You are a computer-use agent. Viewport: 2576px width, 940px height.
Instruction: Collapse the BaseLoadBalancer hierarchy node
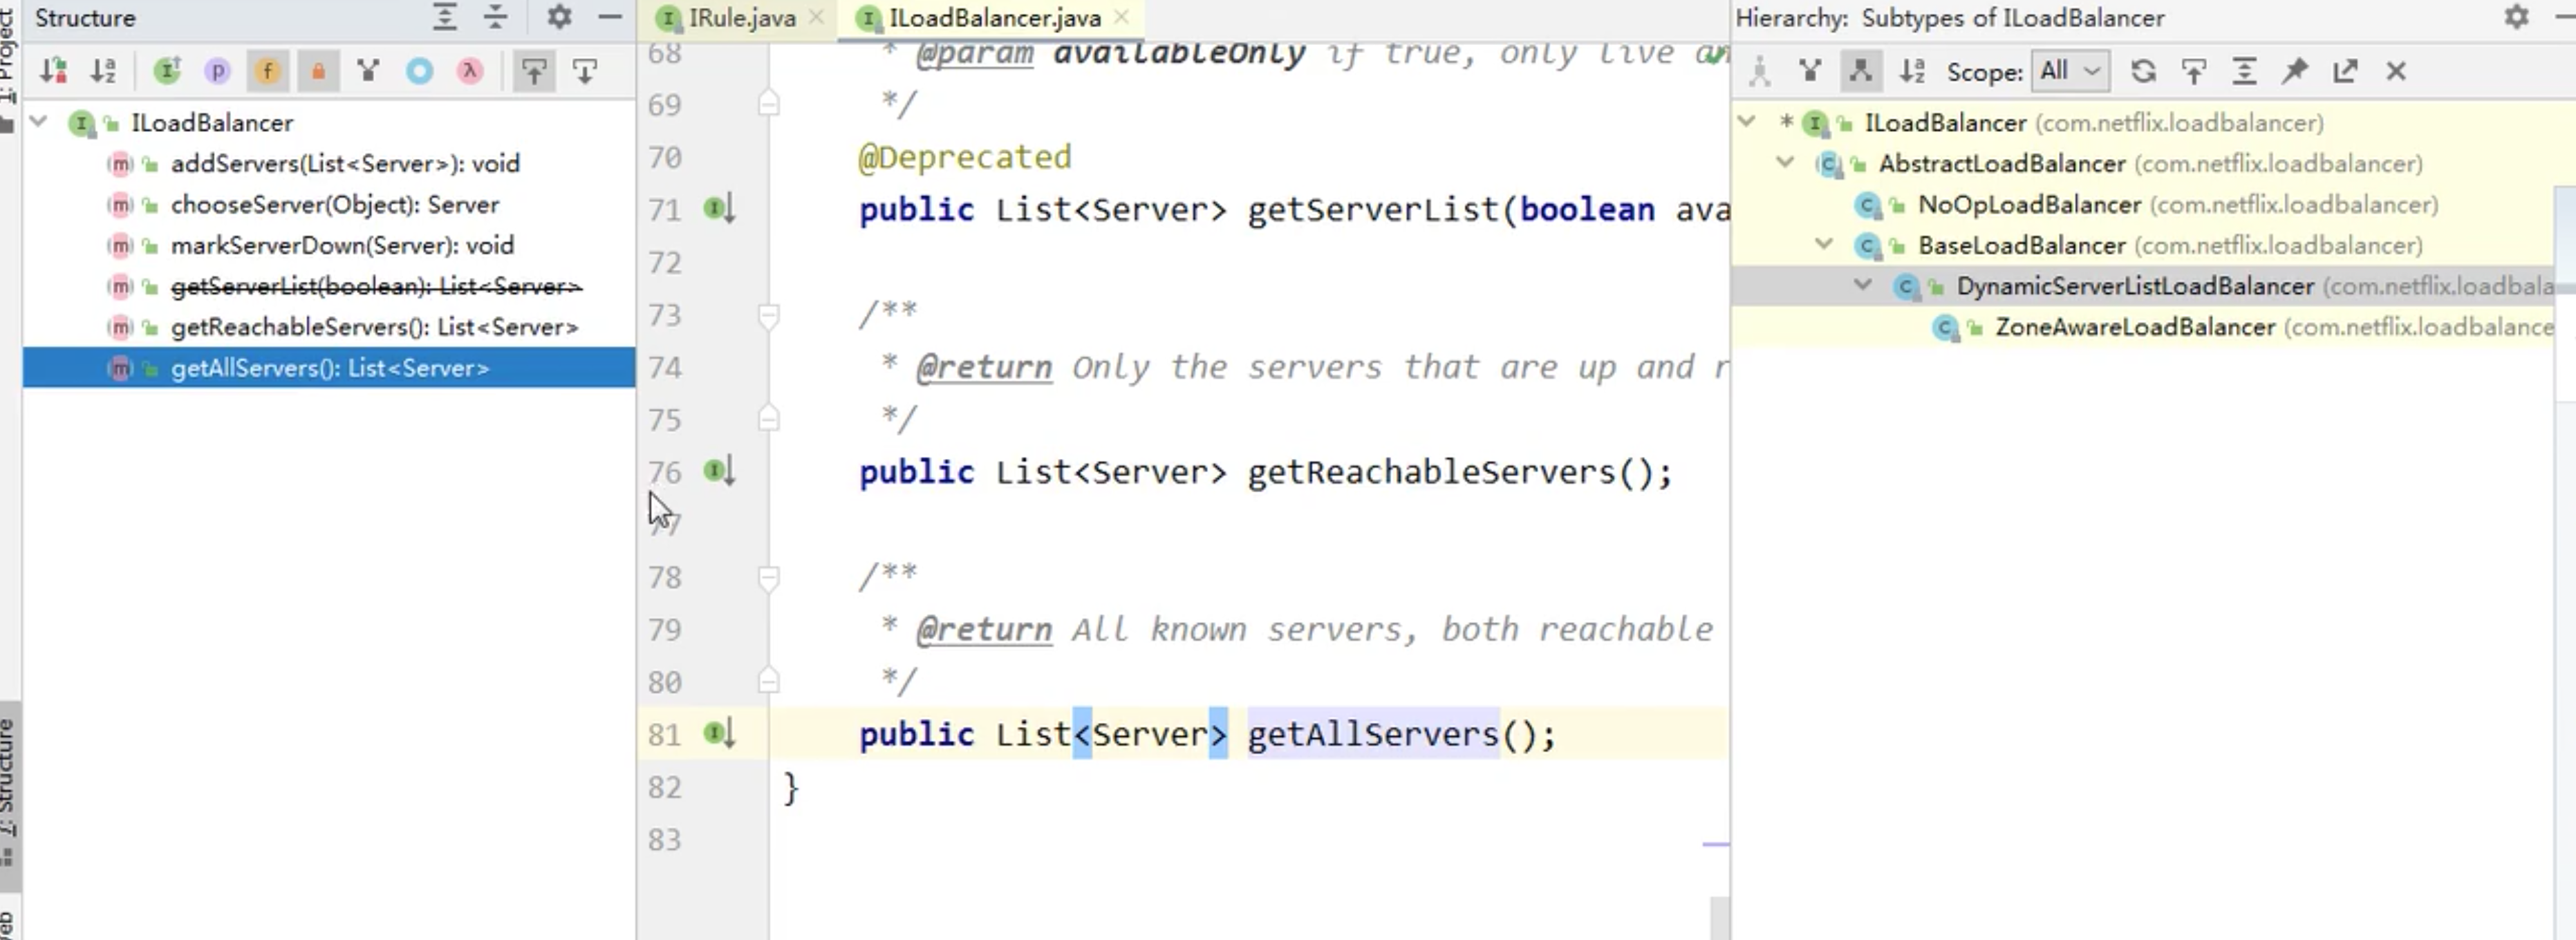(1824, 245)
